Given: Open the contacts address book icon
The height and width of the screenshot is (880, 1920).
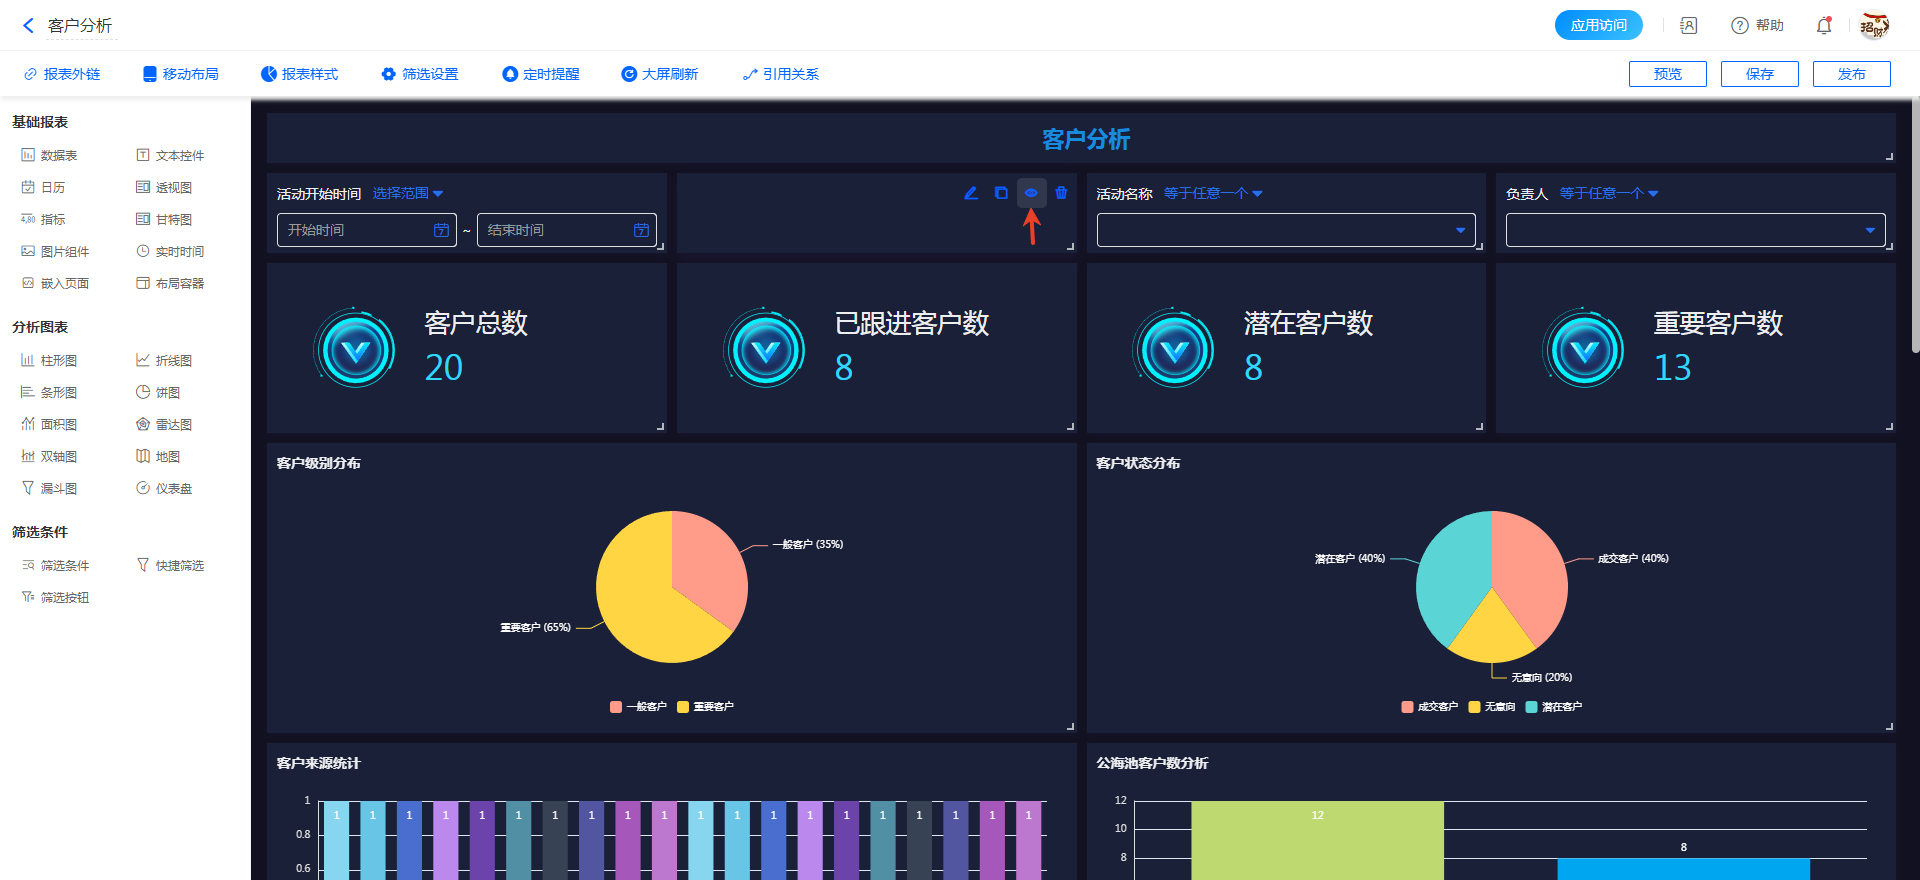Looking at the screenshot, I should click(x=1688, y=26).
